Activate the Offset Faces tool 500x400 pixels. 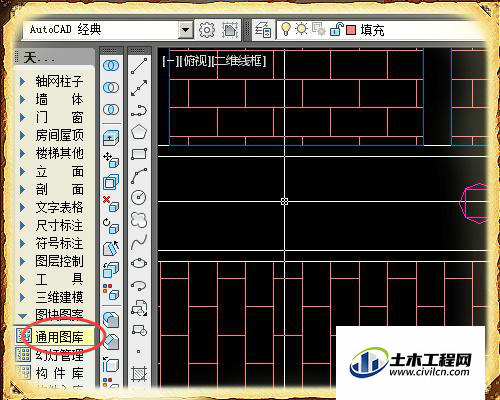(111, 182)
